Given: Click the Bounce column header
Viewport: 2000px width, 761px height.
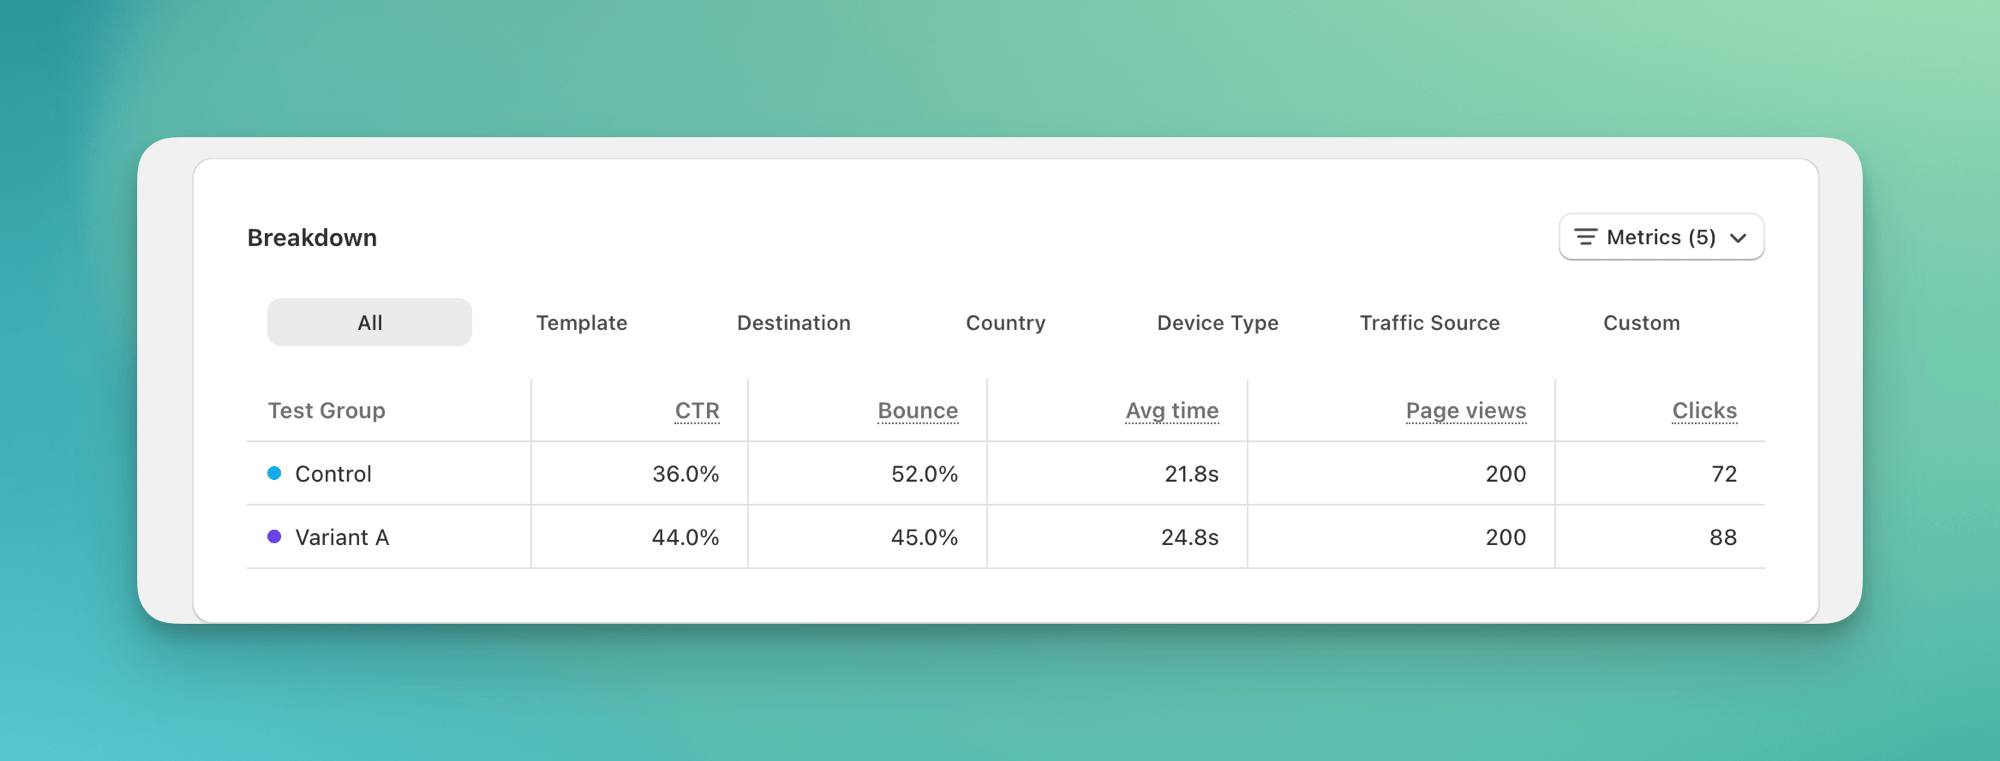Looking at the screenshot, I should [918, 411].
